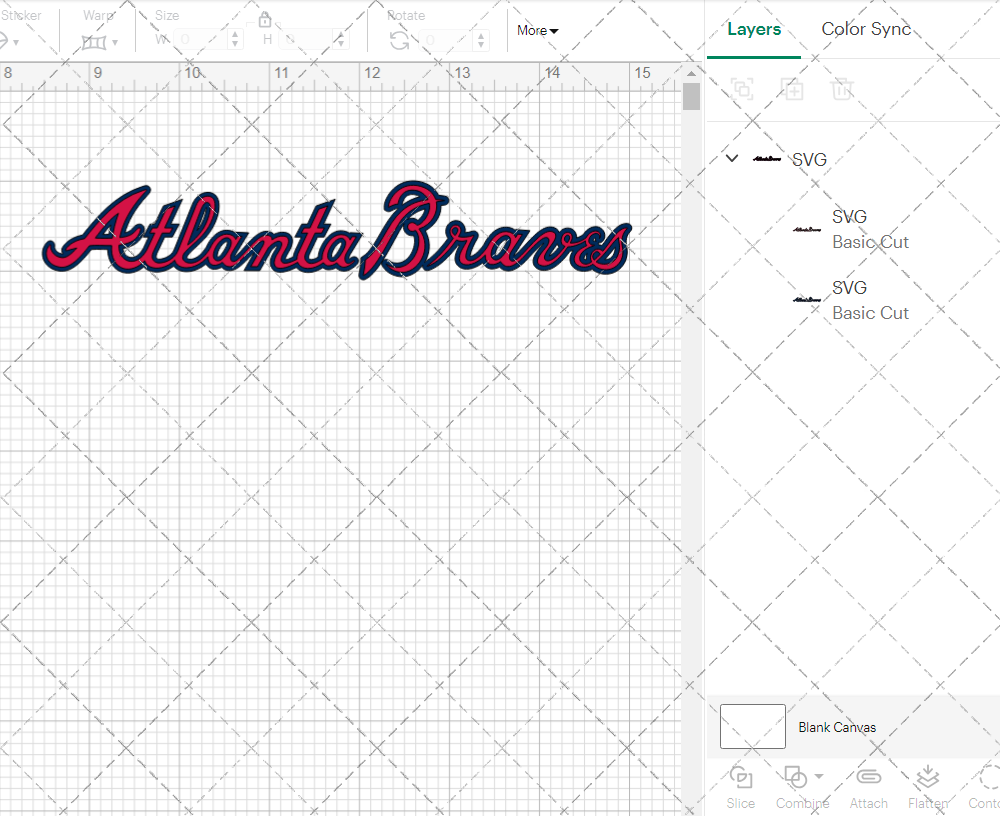Select the Slice tool
The image size is (1000, 816).
click(x=740, y=786)
